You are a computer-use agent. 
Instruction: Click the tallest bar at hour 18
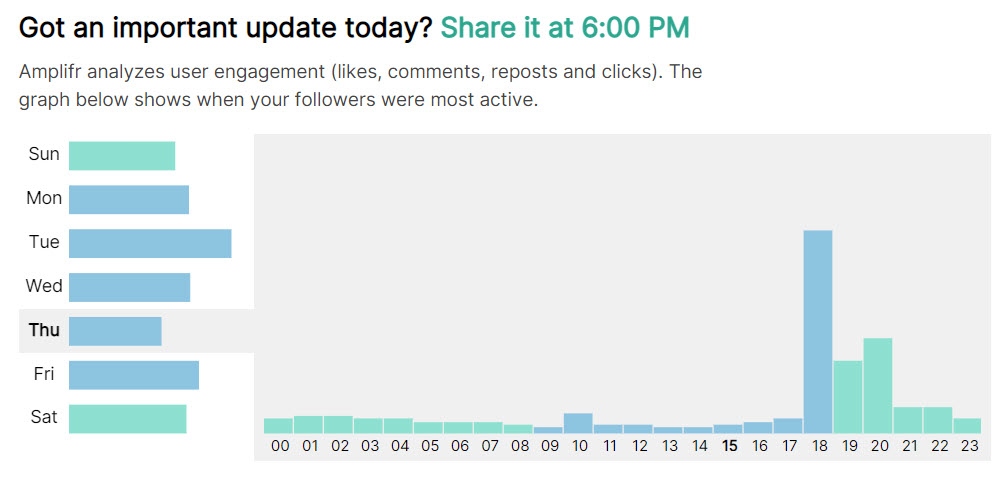coord(818,331)
